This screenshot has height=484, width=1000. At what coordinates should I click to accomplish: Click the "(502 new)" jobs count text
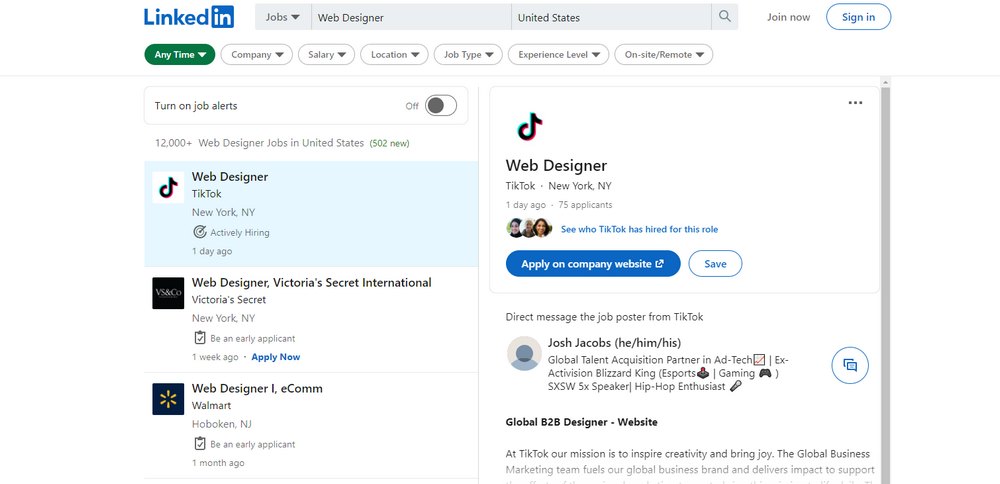[390, 143]
